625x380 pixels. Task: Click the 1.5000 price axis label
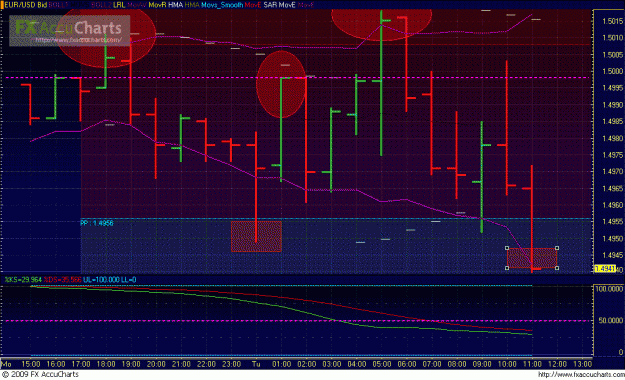[x=612, y=71]
